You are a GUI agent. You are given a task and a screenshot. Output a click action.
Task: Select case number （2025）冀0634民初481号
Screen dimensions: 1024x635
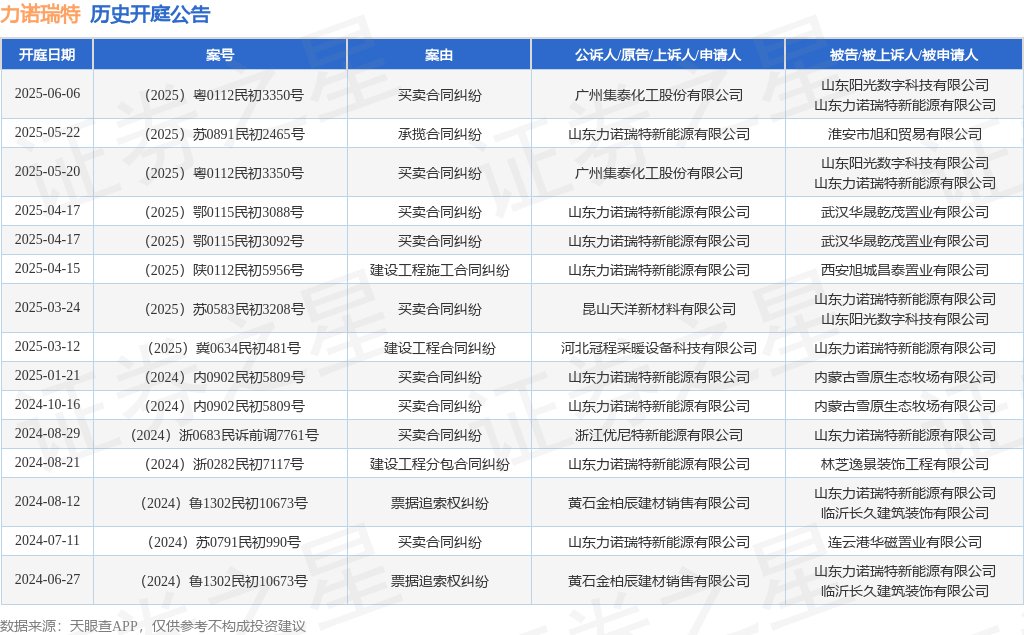pyautogui.click(x=221, y=348)
